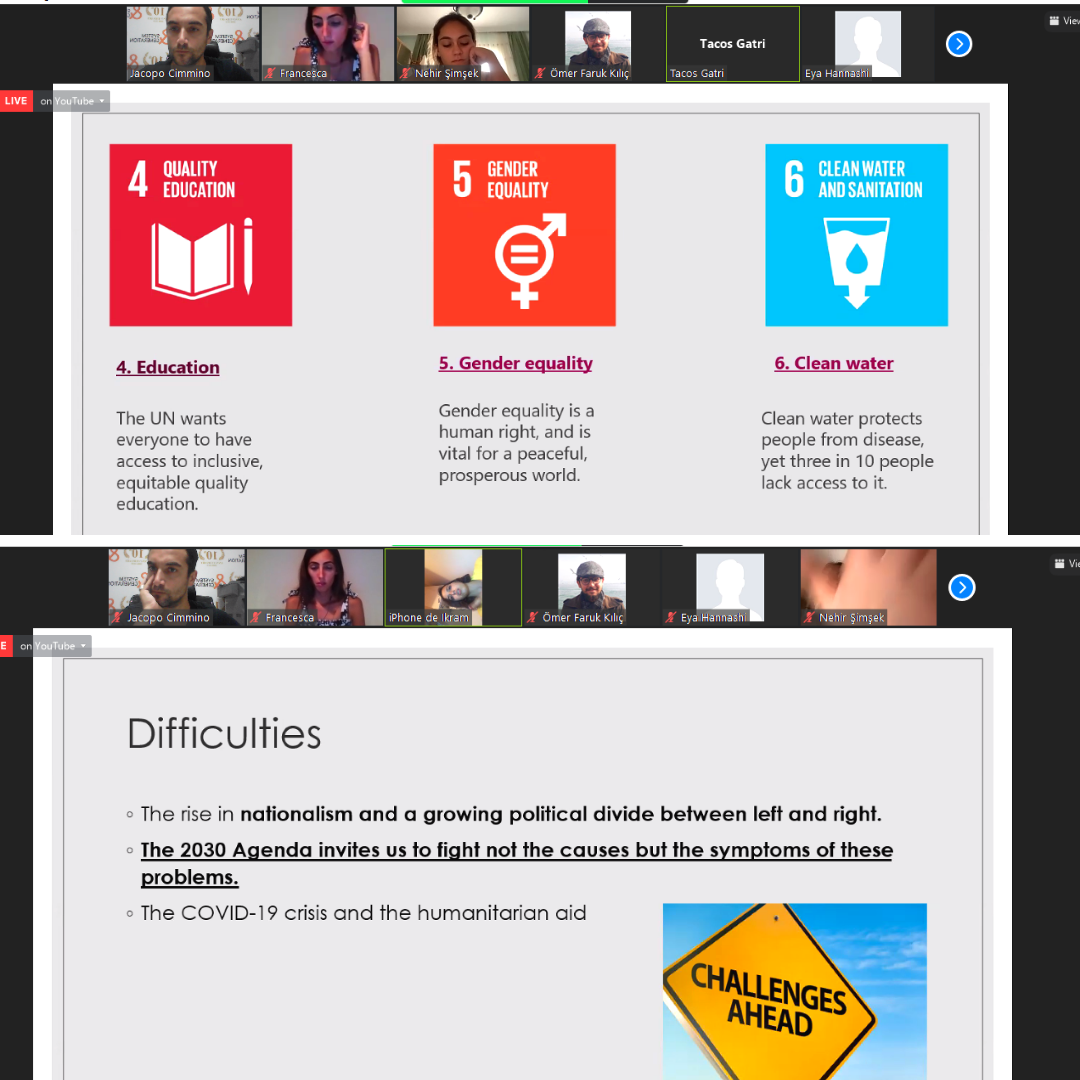Click blue next-participants arrow beside Eya Hannashi's avatar in SDG-slide window
This screenshot has width=1080, height=1080.
point(958,44)
